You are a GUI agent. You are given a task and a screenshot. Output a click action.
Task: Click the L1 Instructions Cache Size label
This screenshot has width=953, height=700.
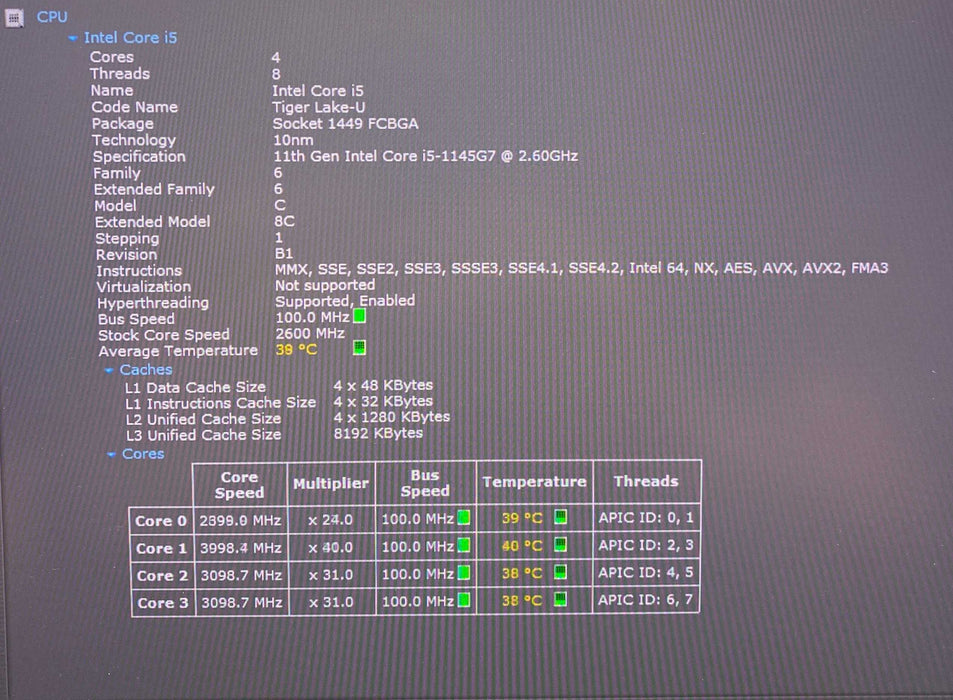[221, 403]
